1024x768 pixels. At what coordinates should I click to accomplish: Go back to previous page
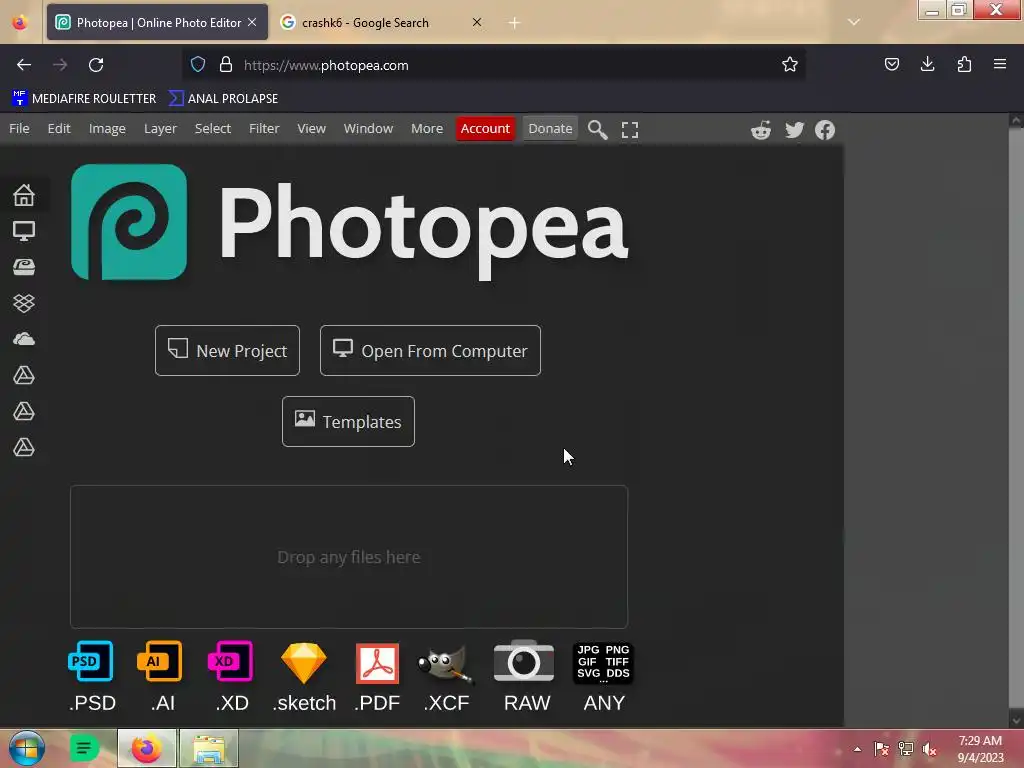coord(24,65)
